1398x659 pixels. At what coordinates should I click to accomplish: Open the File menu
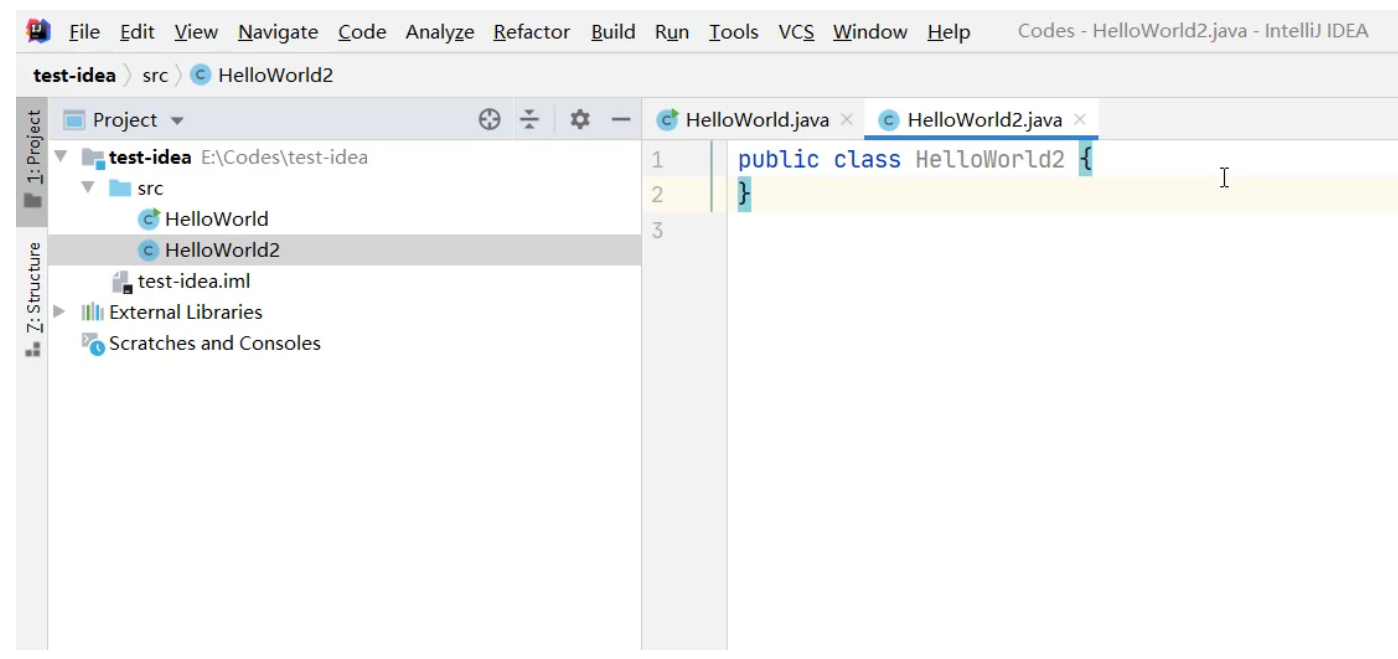click(x=84, y=32)
